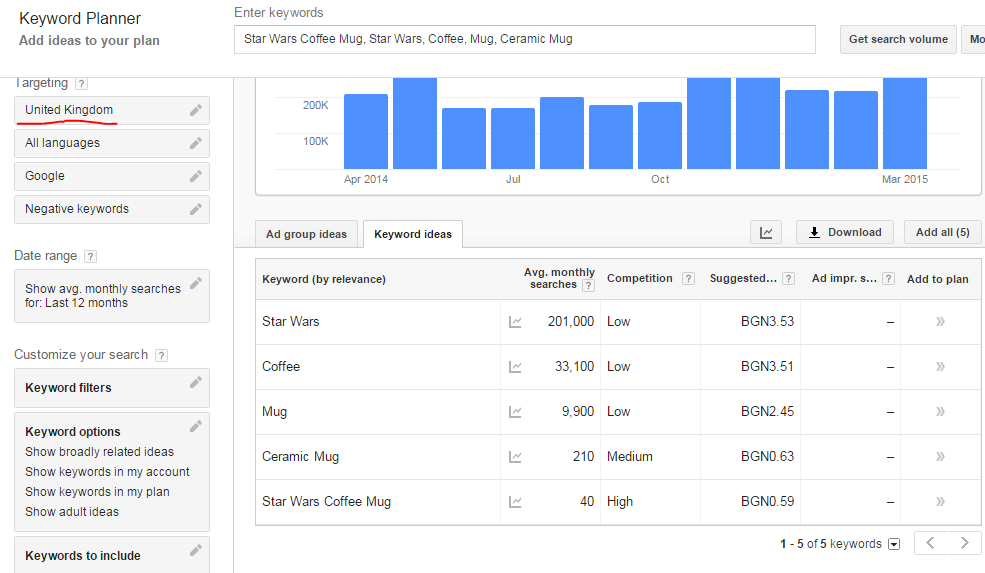Open rows-per-page dropdown near keywords count

tap(894, 545)
